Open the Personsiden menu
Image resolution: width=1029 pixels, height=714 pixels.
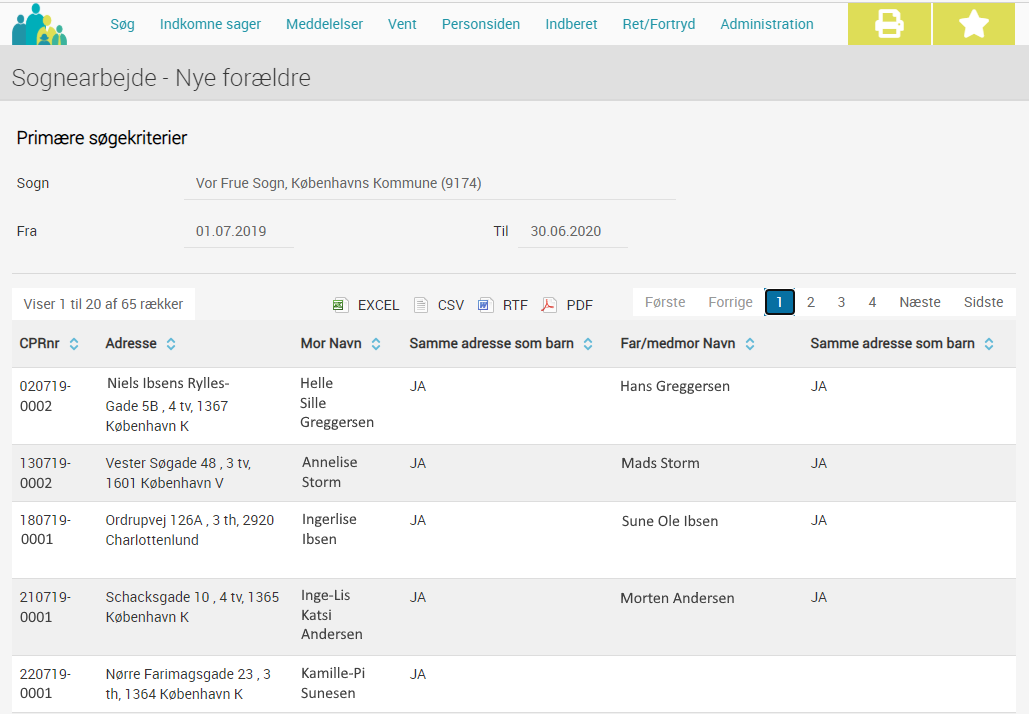coord(481,24)
